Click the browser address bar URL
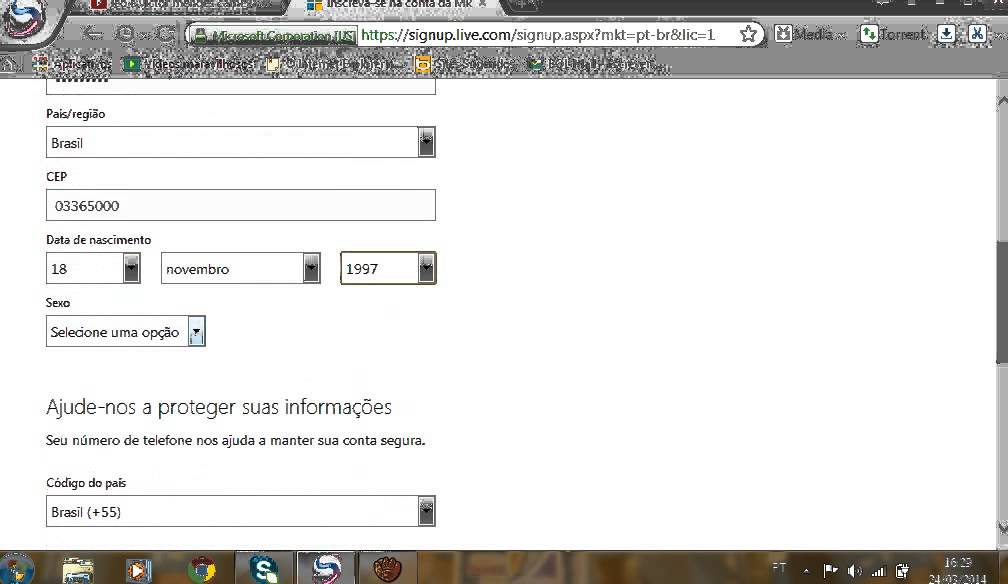This screenshot has height=584, width=1008. [x=537, y=35]
